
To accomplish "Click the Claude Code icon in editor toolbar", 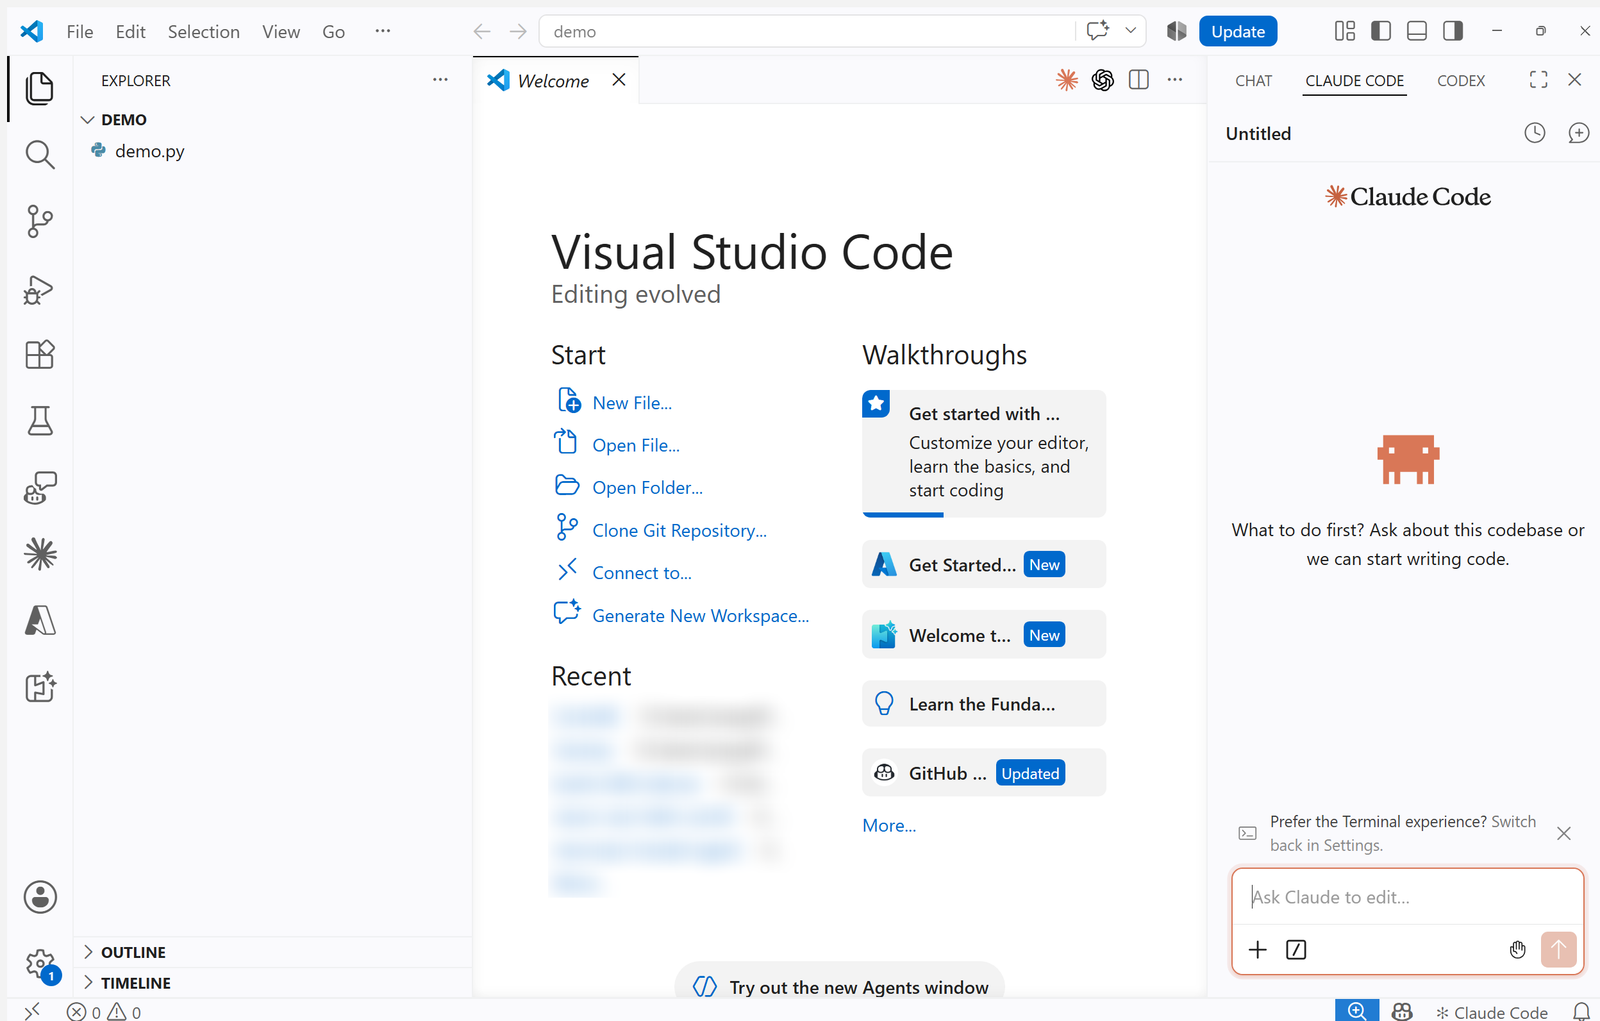I will pos(1067,80).
